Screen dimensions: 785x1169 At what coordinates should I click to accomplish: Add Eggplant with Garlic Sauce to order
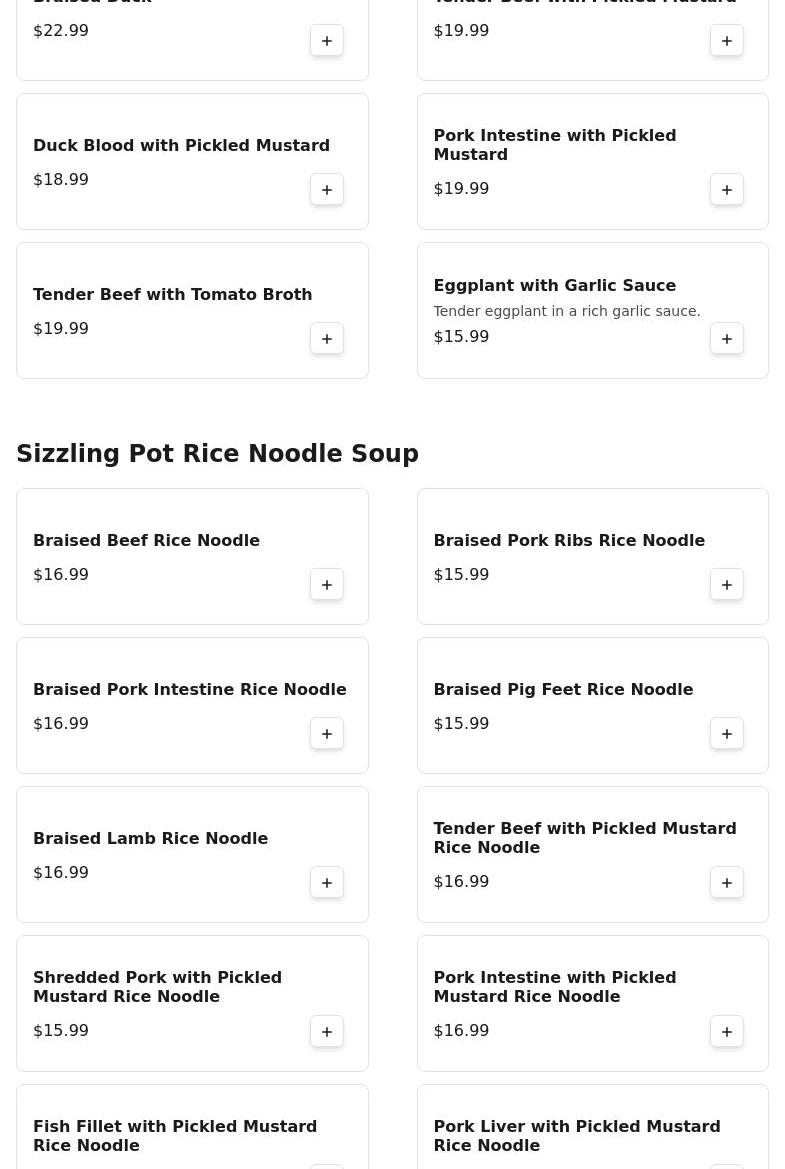(x=727, y=339)
